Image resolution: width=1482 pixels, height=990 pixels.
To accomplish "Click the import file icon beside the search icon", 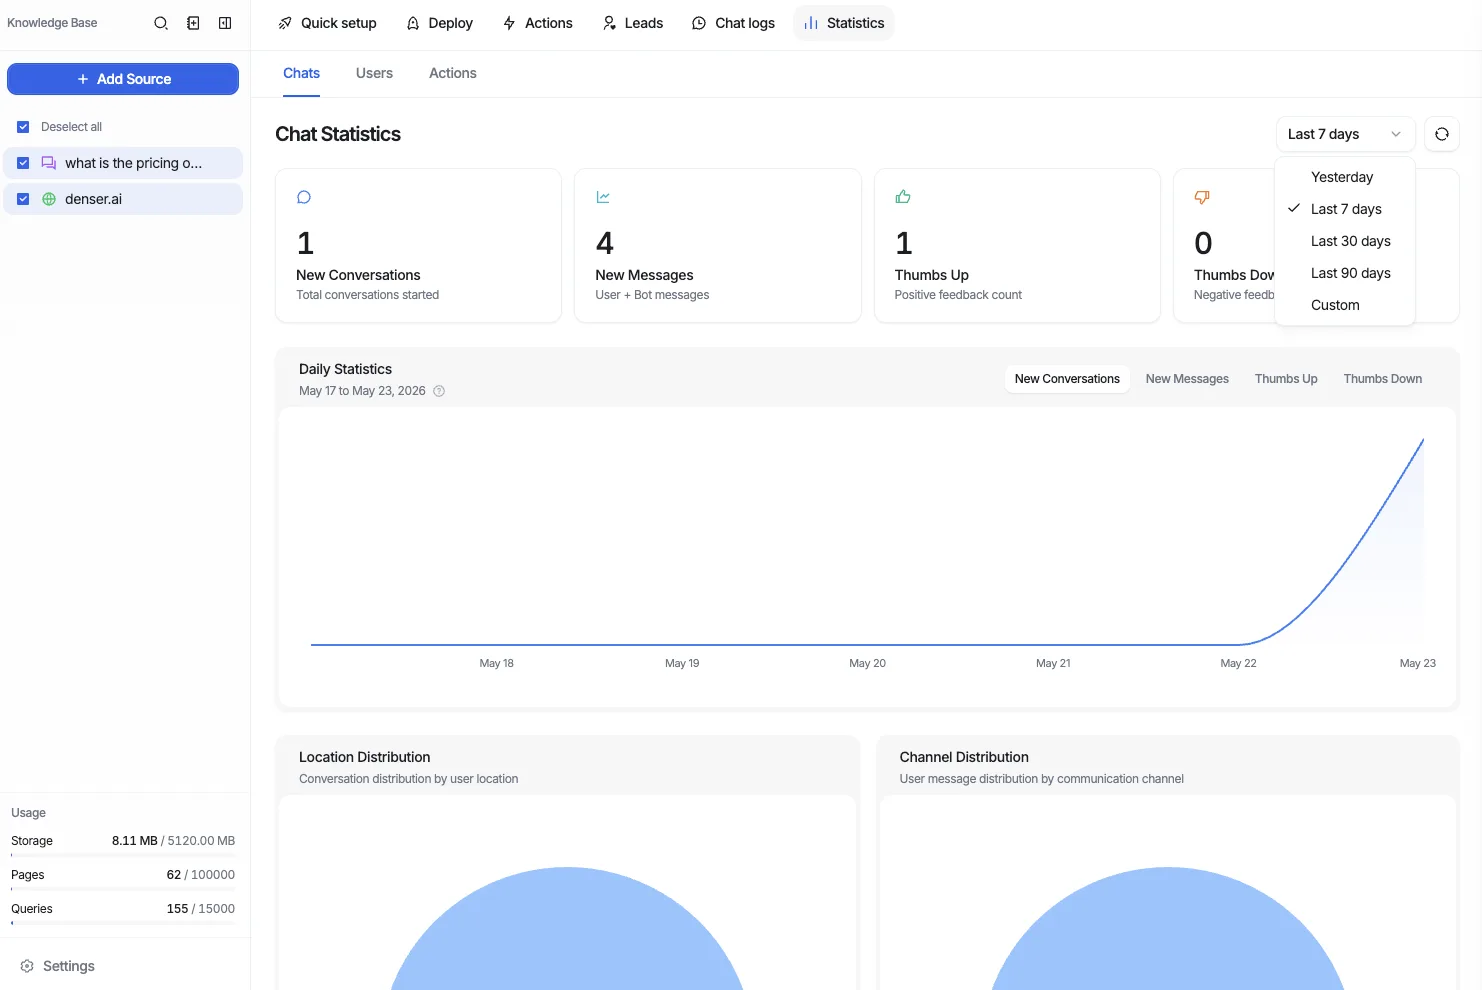I will click(193, 23).
